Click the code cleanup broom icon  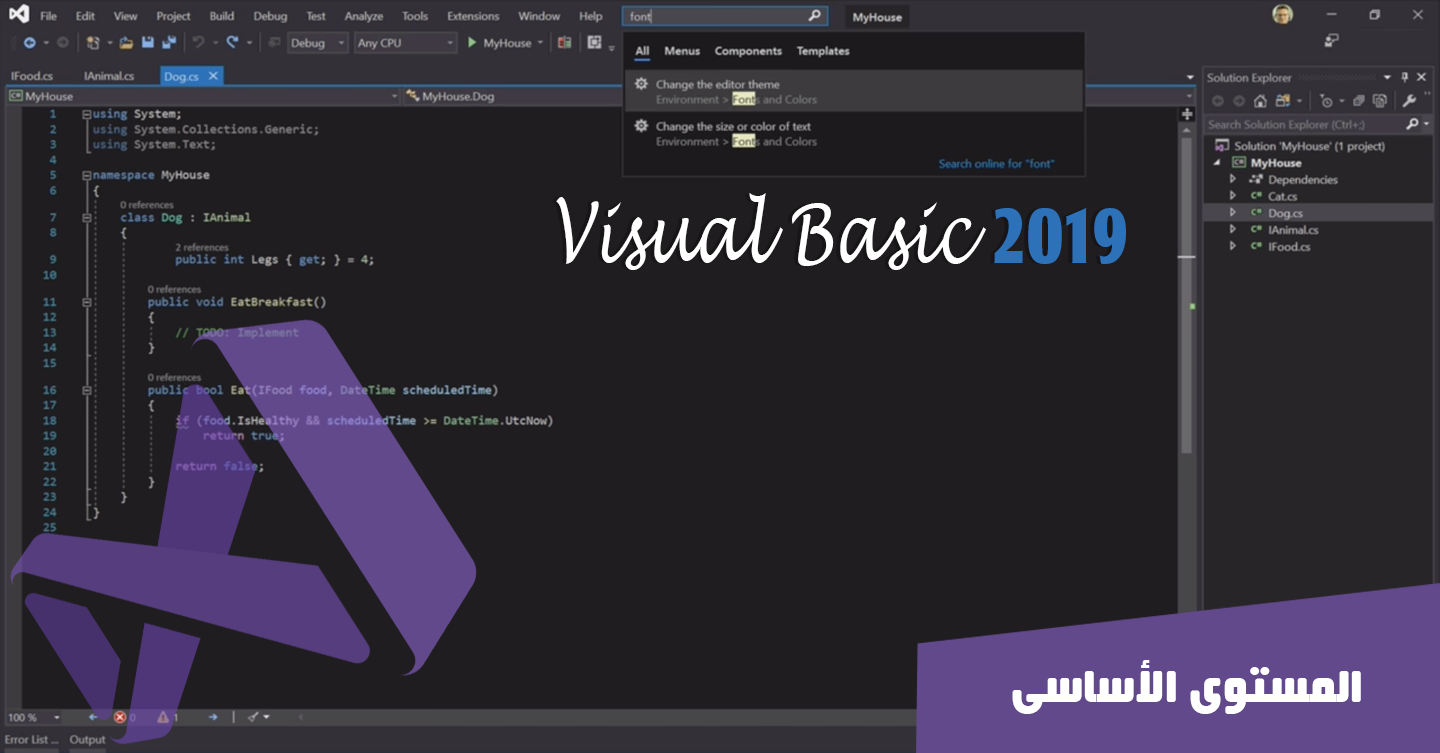[x=253, y=717]
